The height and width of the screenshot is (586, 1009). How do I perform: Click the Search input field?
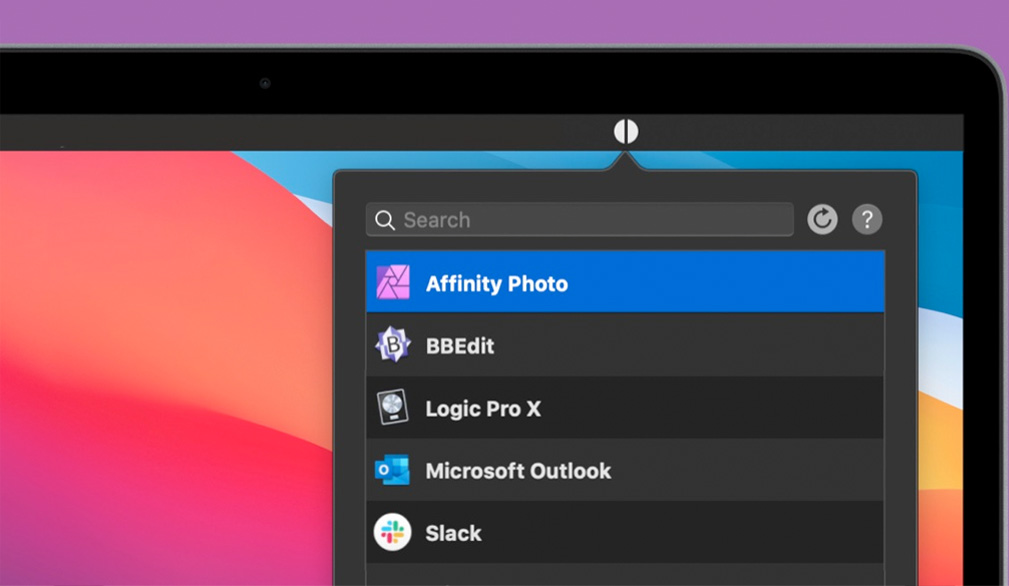coord(580,219)
